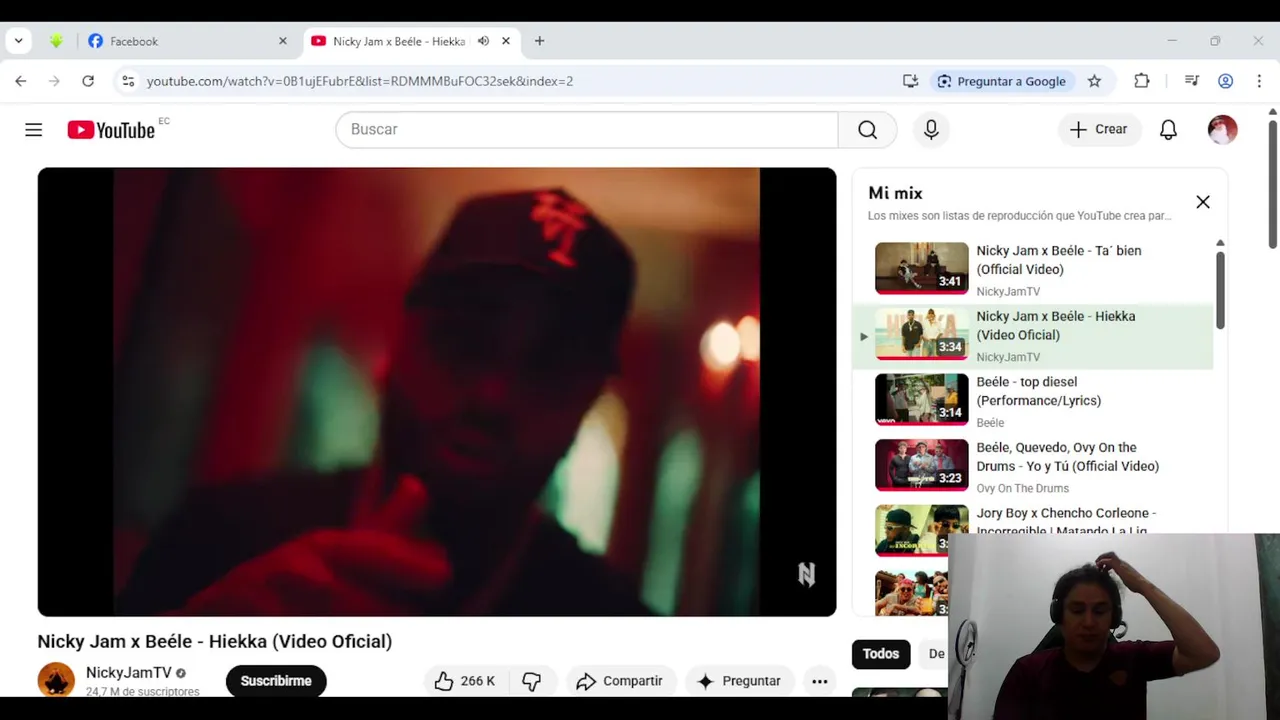Expand the tab search dropdown arrow
This screenshot has width=1280, height=720.
pos(18,41)
